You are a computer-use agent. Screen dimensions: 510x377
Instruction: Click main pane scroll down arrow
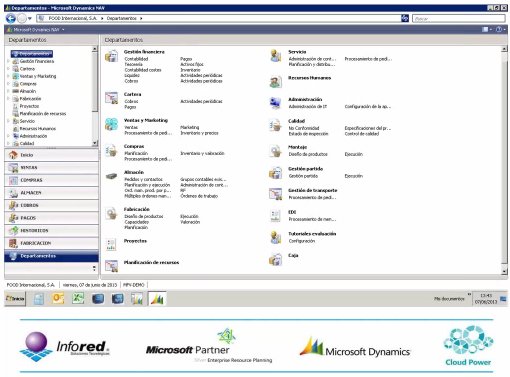pyautogui.click(x=504, y=272)
